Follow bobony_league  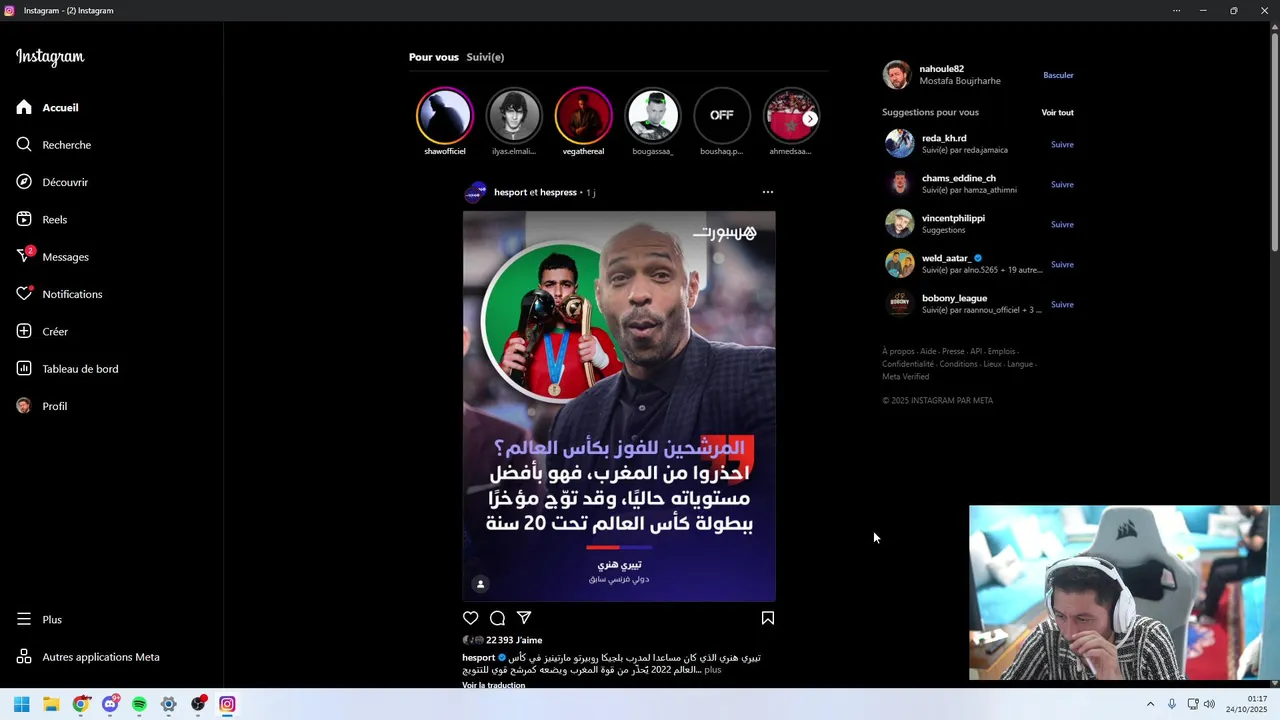[1062, 304]
